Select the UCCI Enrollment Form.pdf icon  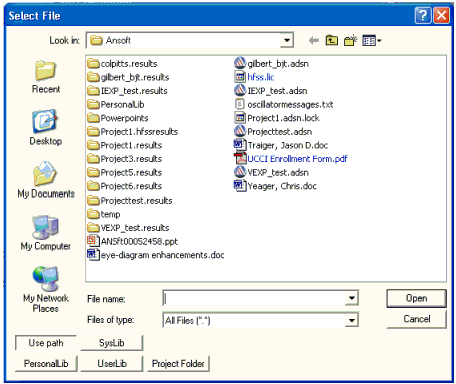(240, 159)
